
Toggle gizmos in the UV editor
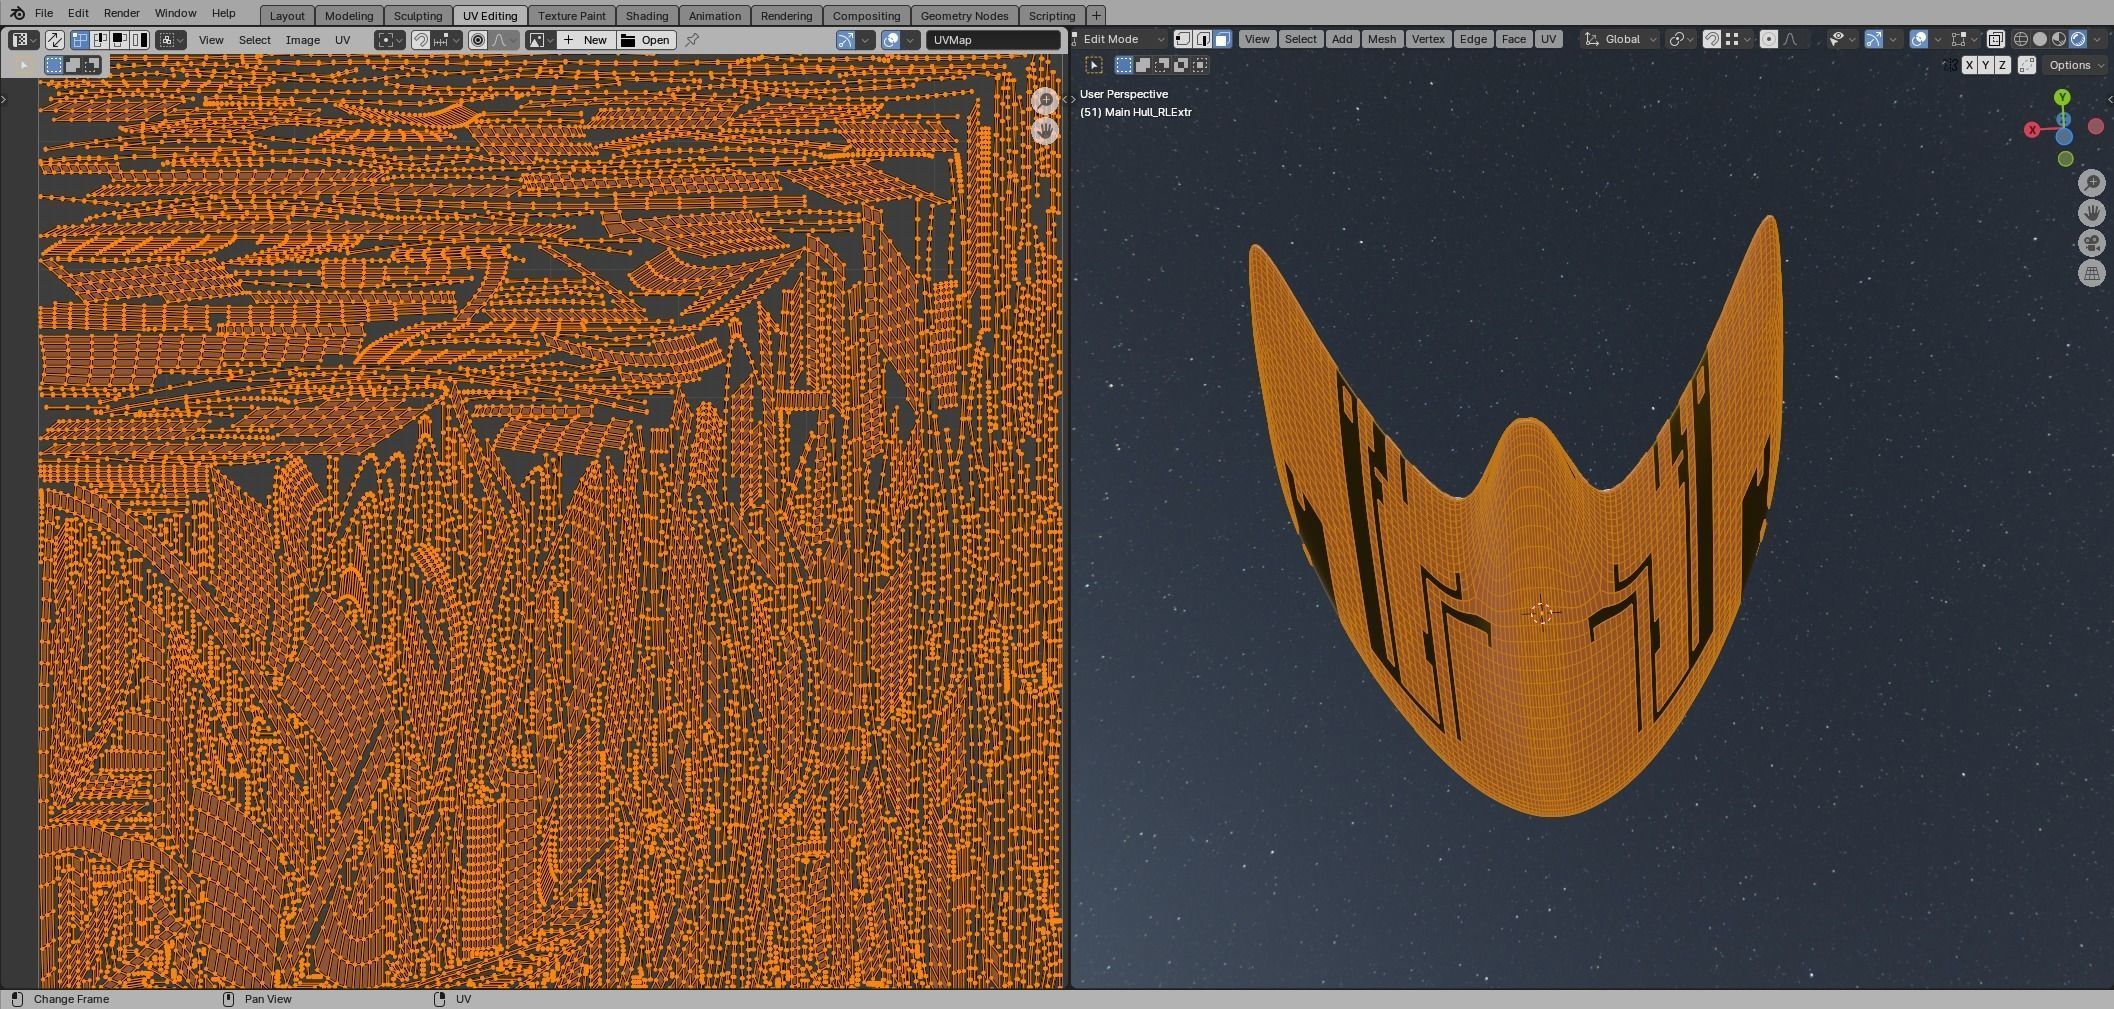coord(846,40)
